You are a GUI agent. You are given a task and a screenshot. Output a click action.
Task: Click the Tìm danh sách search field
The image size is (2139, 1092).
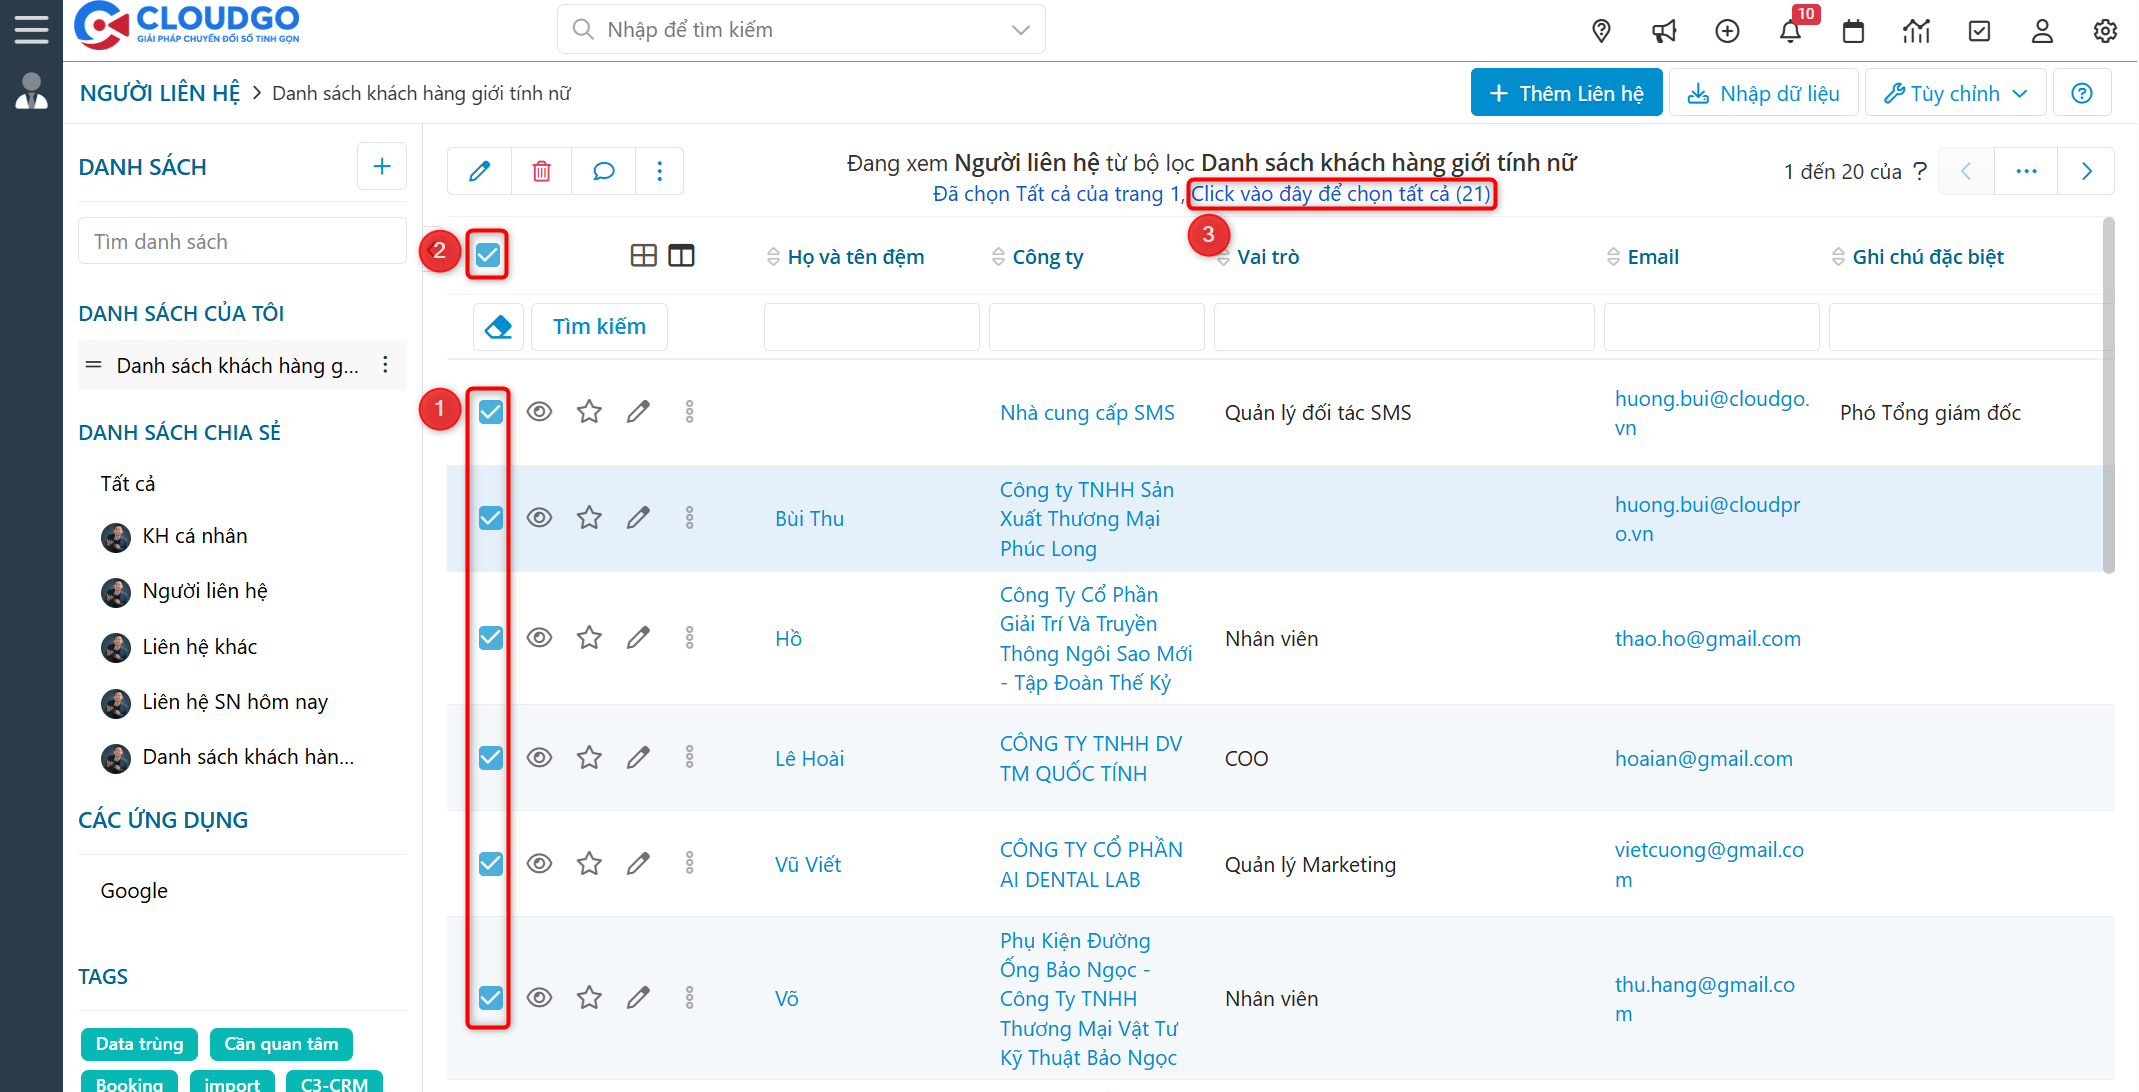(242, 242)
